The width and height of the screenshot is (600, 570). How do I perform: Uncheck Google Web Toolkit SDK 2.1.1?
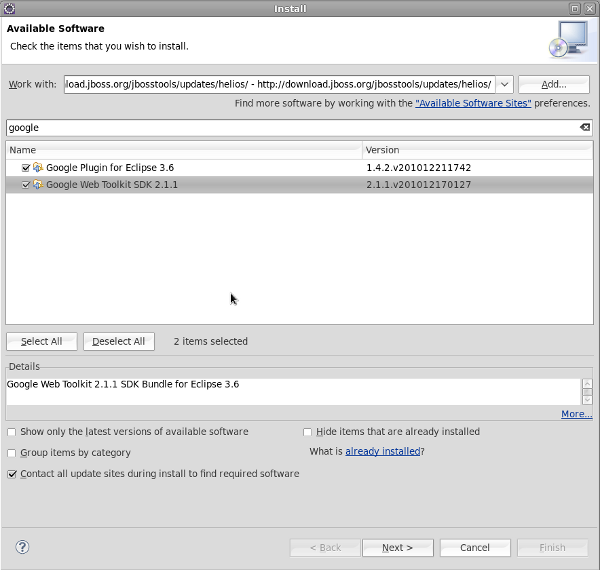click(26, 185)
